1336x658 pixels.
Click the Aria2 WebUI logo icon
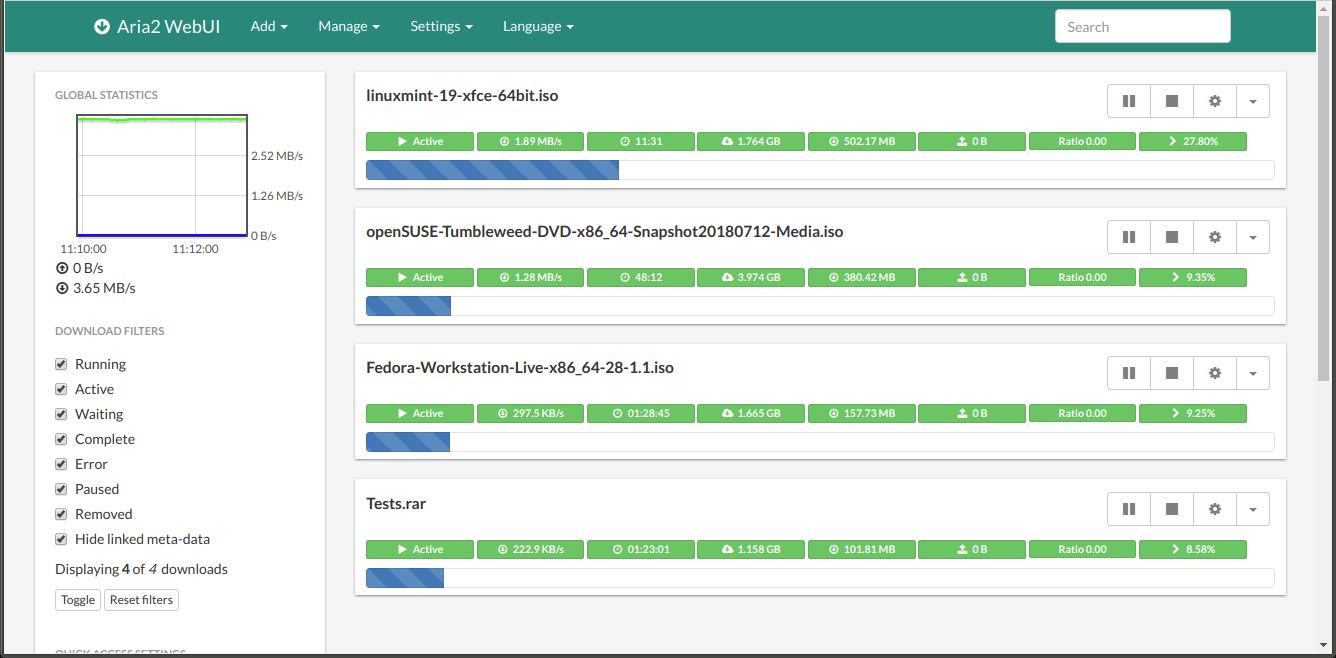point(102,26)
